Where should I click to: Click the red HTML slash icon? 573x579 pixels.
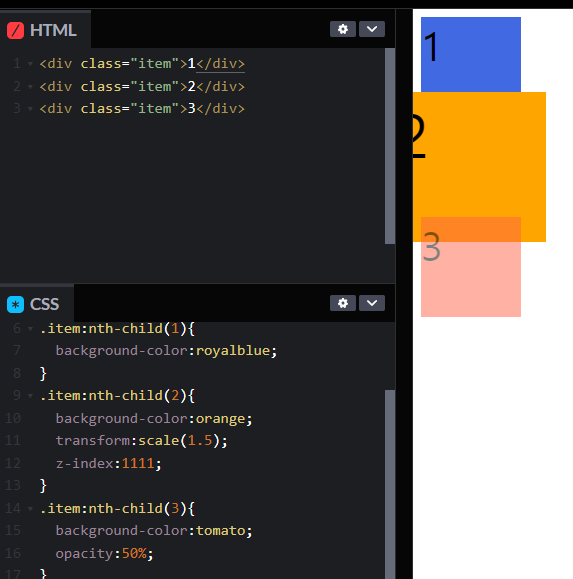[16, 30]
